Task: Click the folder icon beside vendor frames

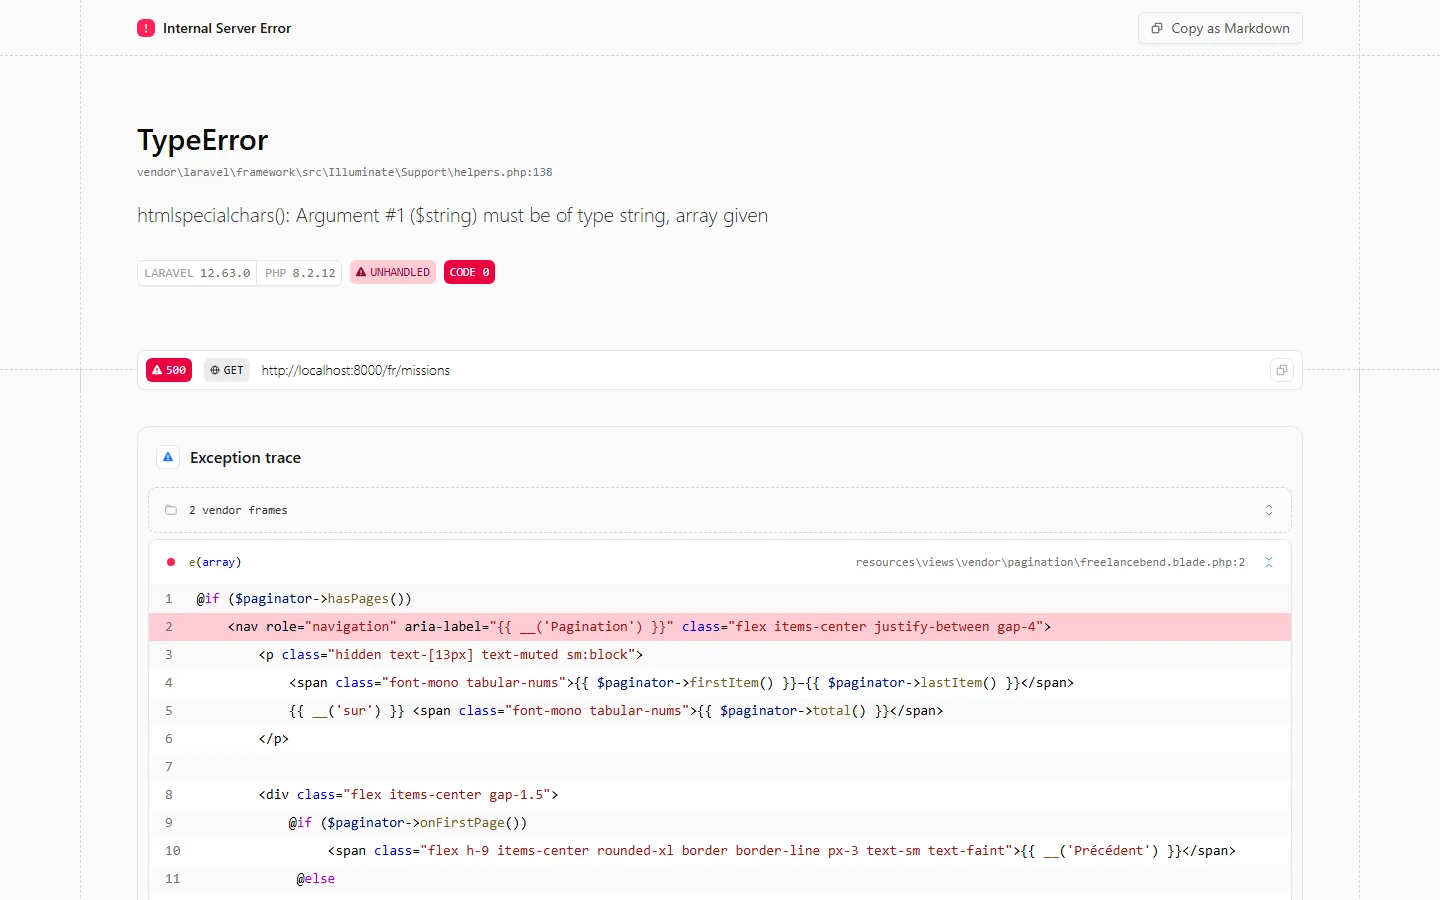Action: click(x=171, y=510)
